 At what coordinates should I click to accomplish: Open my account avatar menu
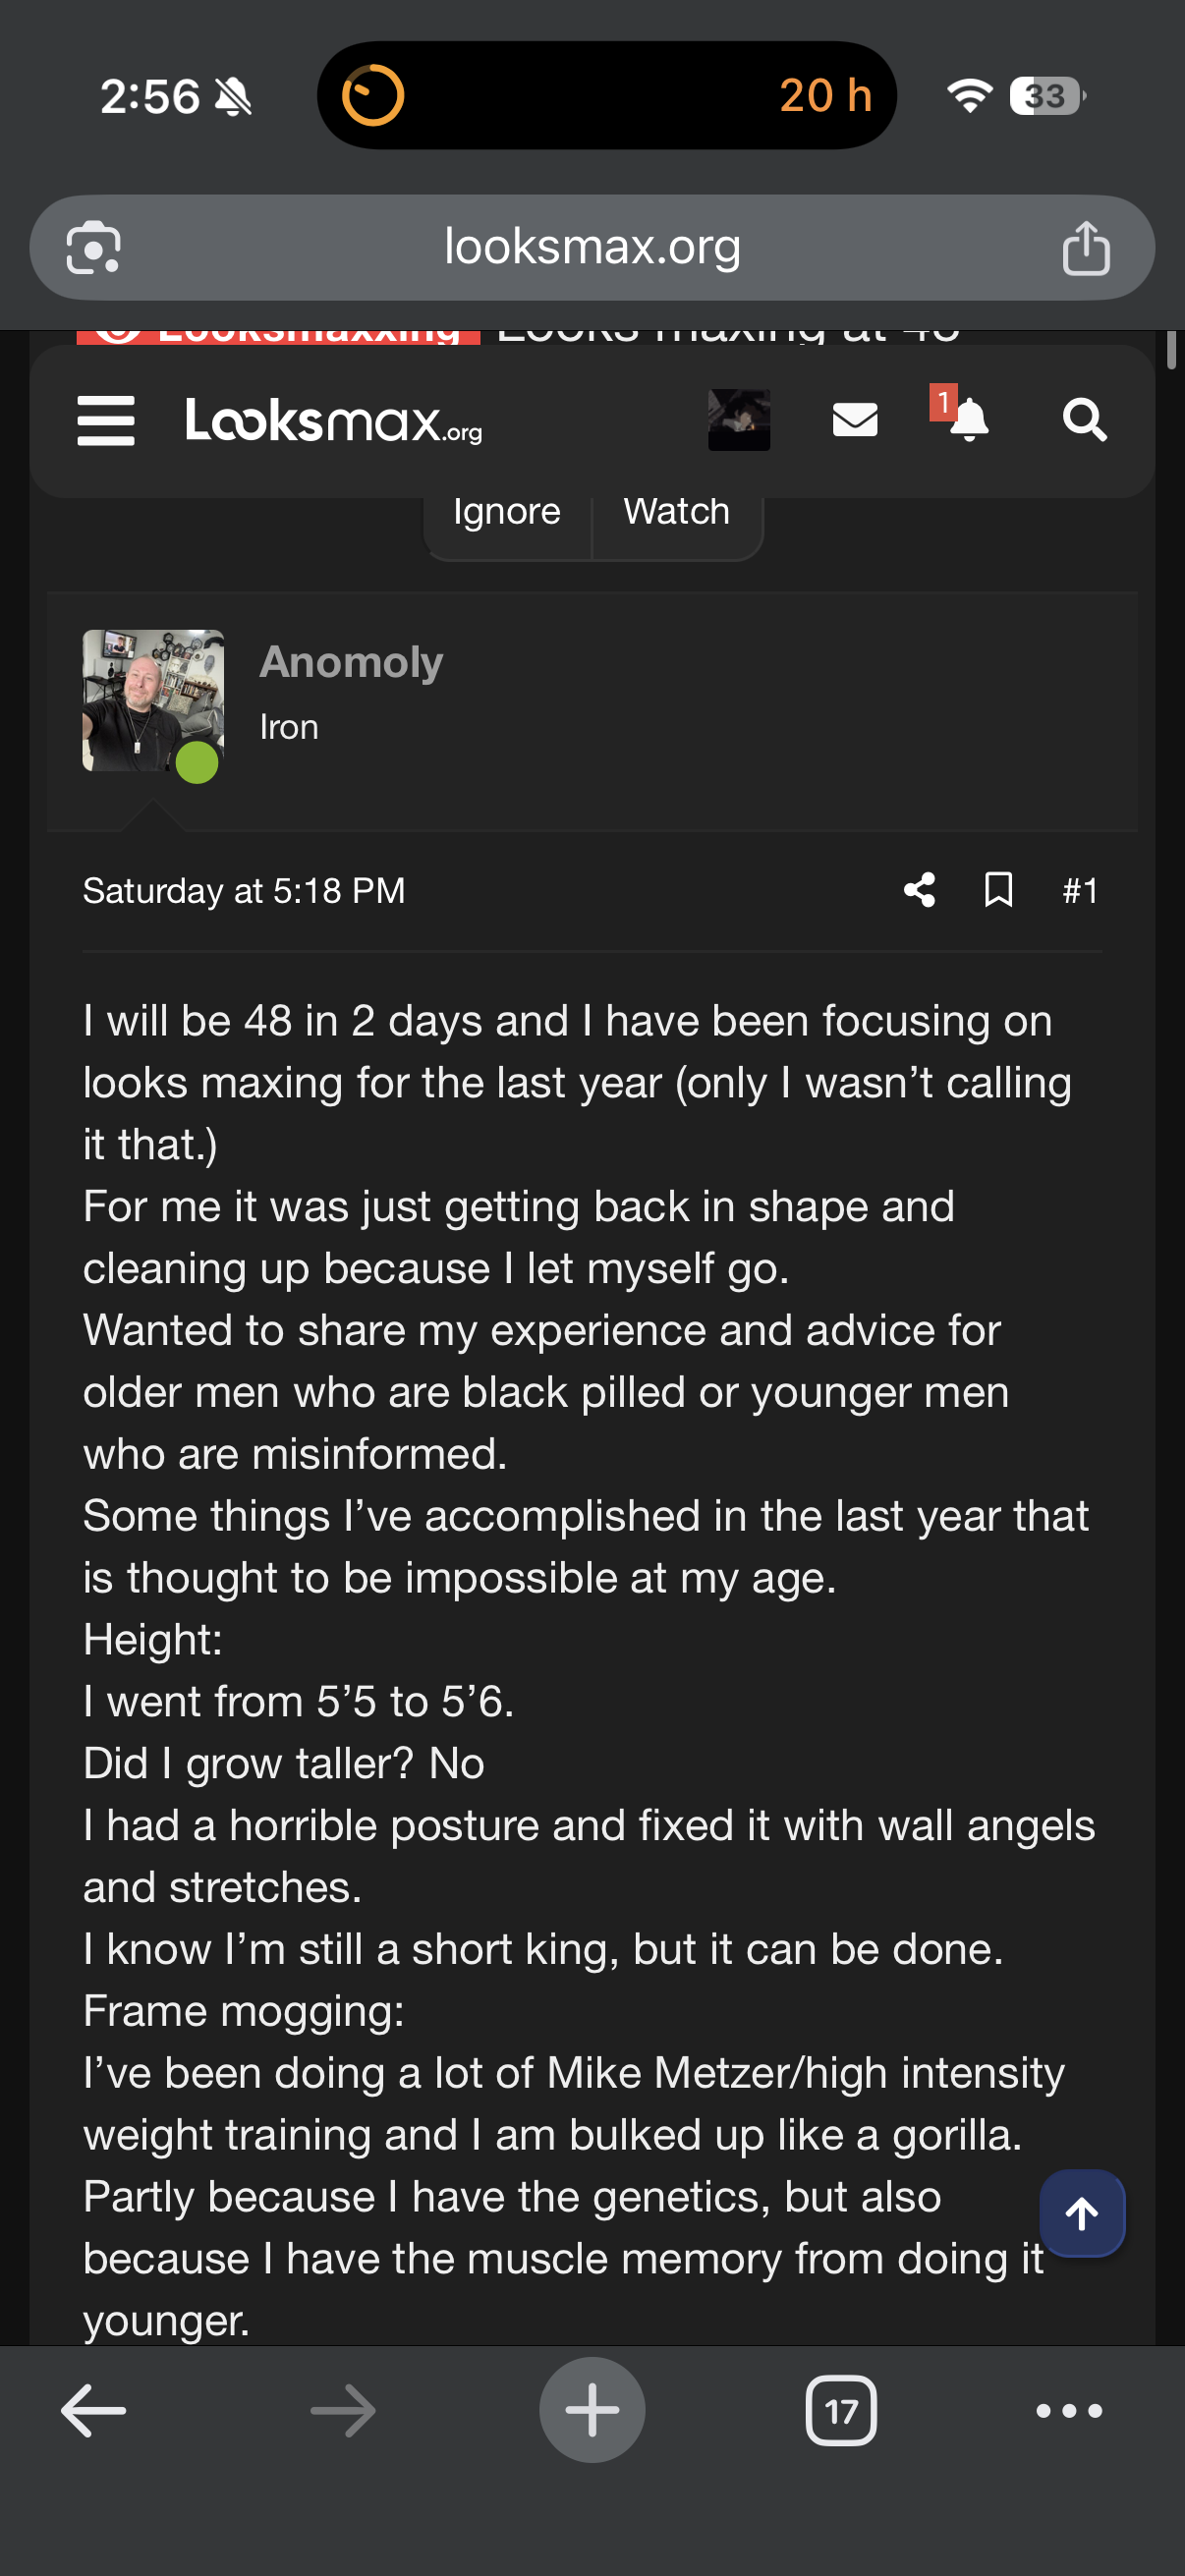tap(739, 420)
